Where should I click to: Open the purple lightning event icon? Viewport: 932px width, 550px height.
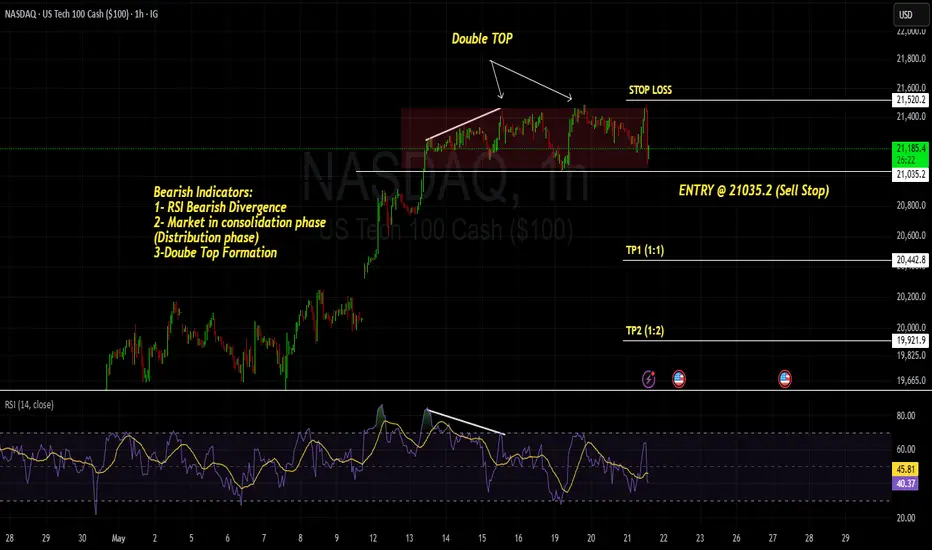click(648, 379)
